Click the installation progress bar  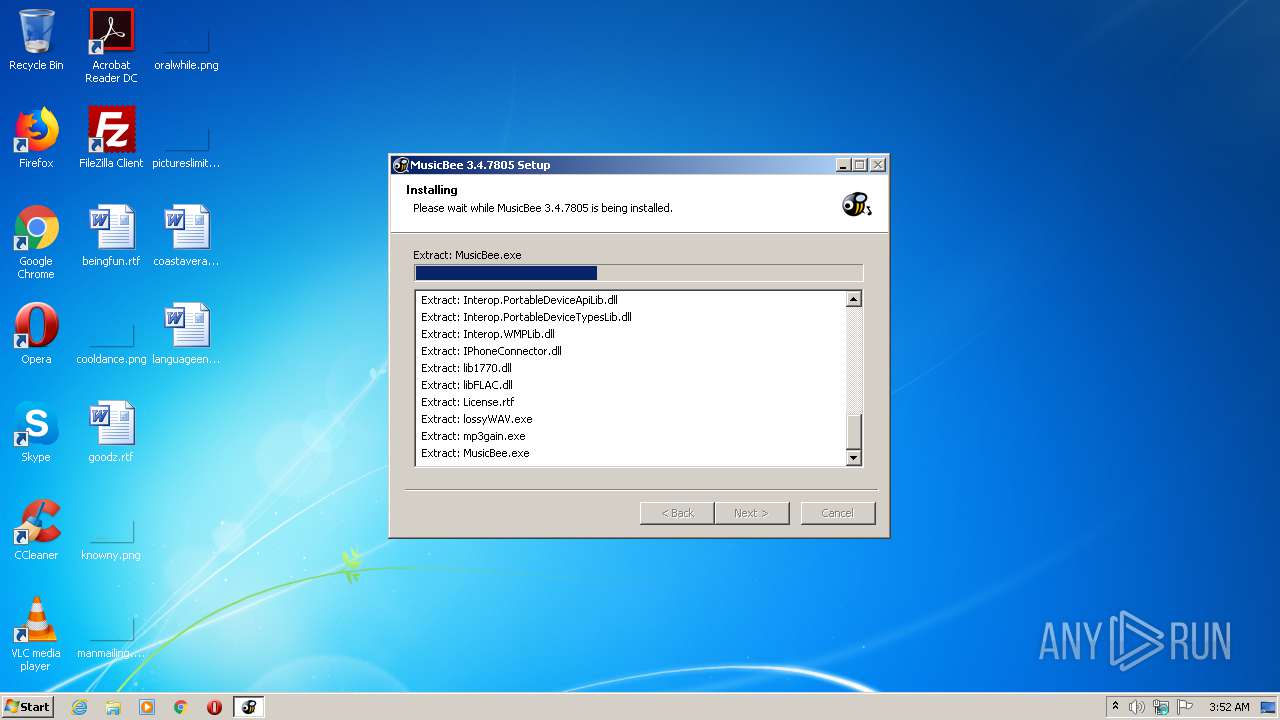pyautogui.click(x=638, y=273)
